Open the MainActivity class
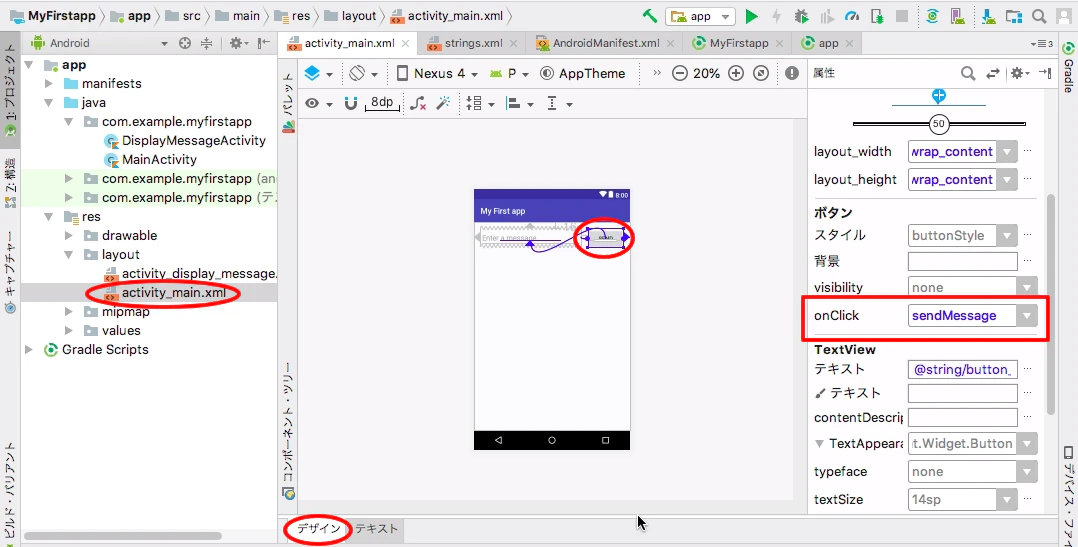 click(x=160, y=159)
